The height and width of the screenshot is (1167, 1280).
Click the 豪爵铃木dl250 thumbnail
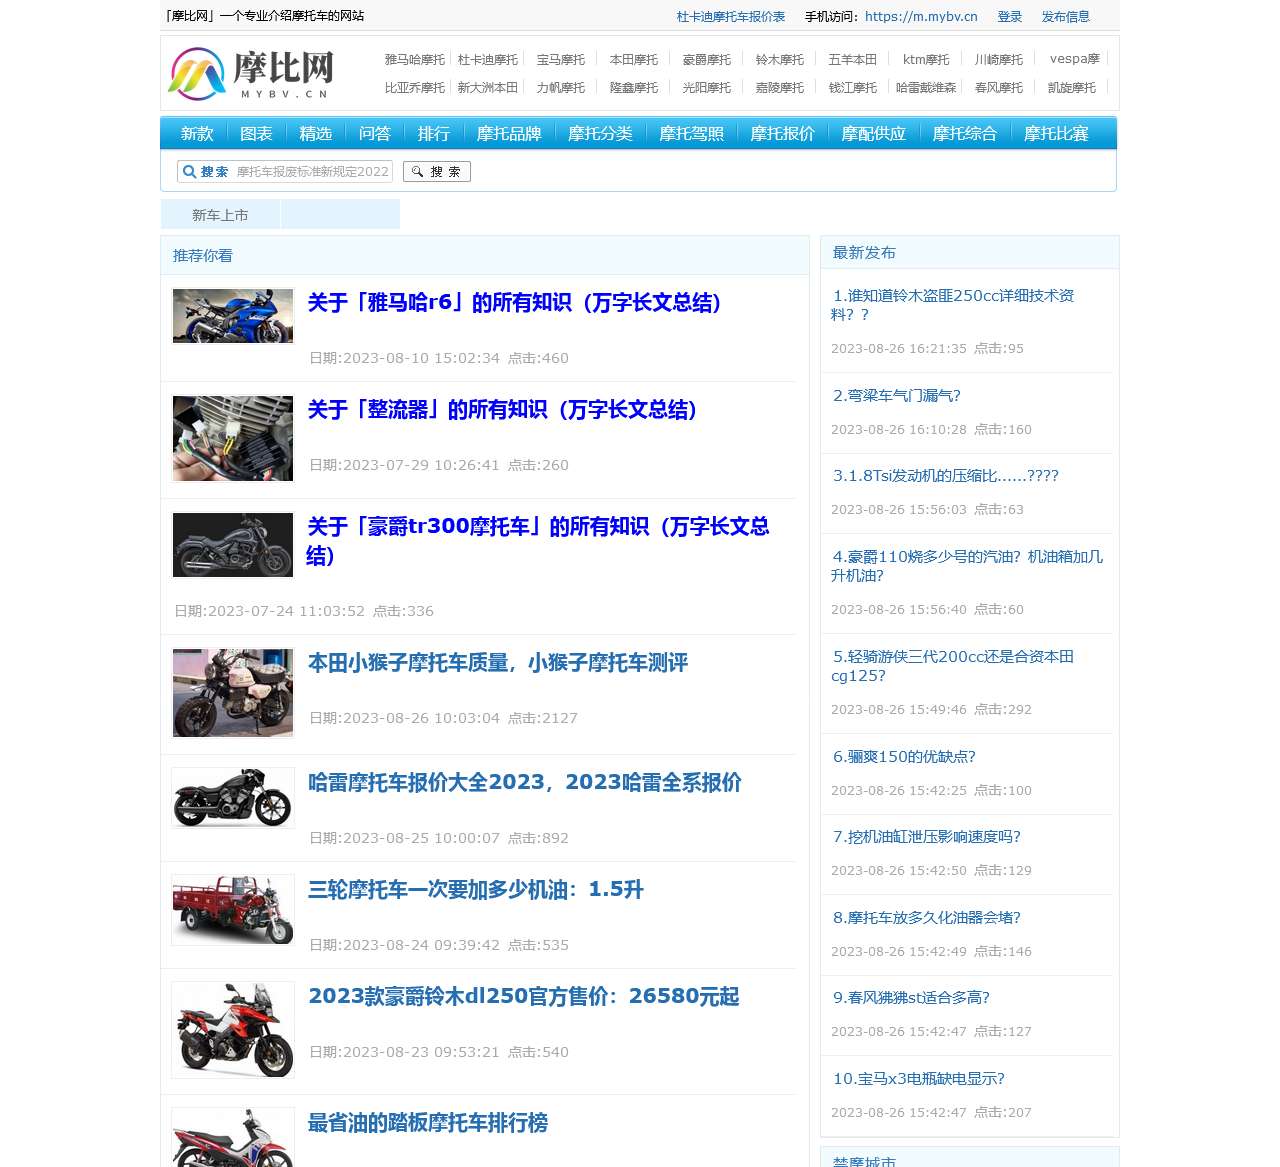coord(233,1030)
